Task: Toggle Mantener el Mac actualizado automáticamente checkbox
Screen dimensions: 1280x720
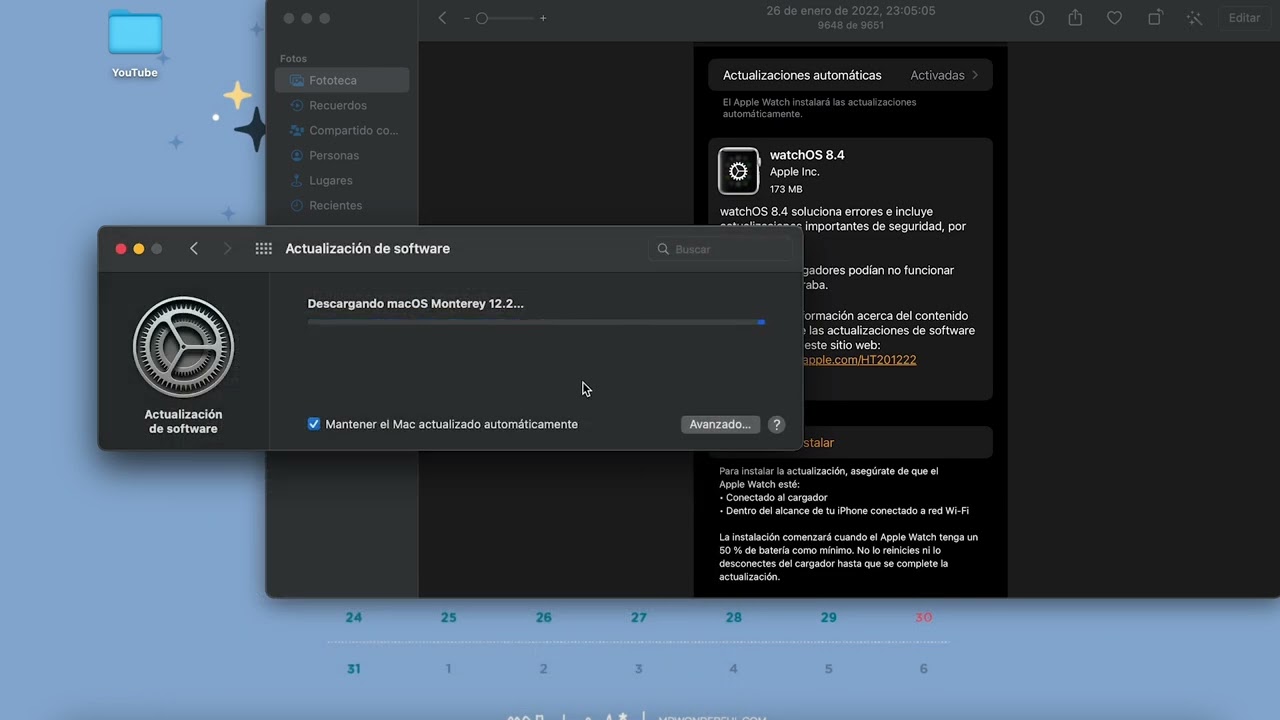Action: coord(314,424)
